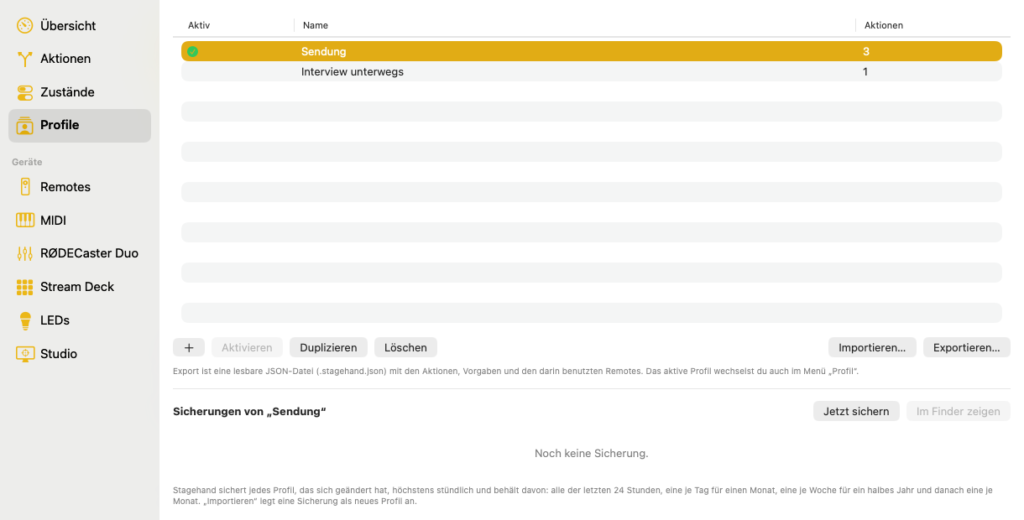Open the Remotes device icon
The image size is (1024, 520).
(x=25, y=187)
